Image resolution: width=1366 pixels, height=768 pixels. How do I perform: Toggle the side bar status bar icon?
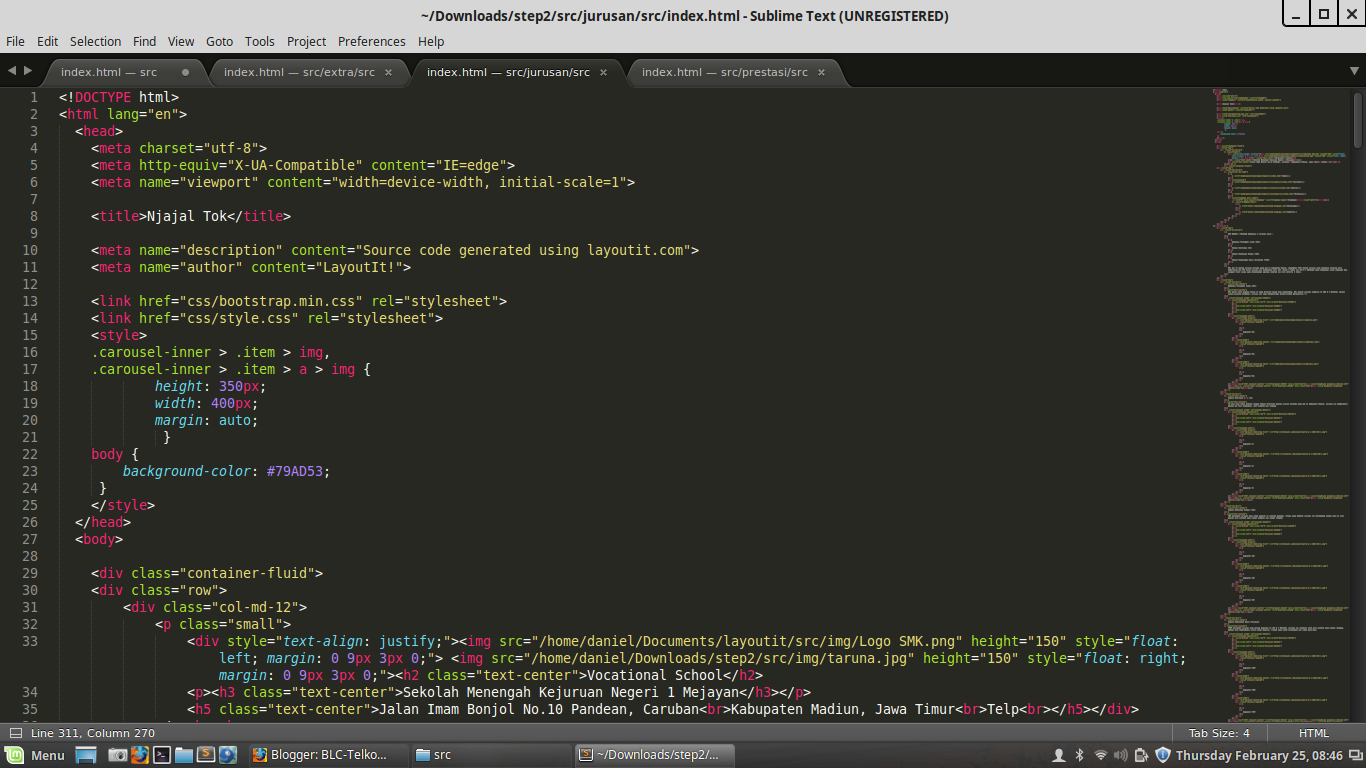[15, 733]
